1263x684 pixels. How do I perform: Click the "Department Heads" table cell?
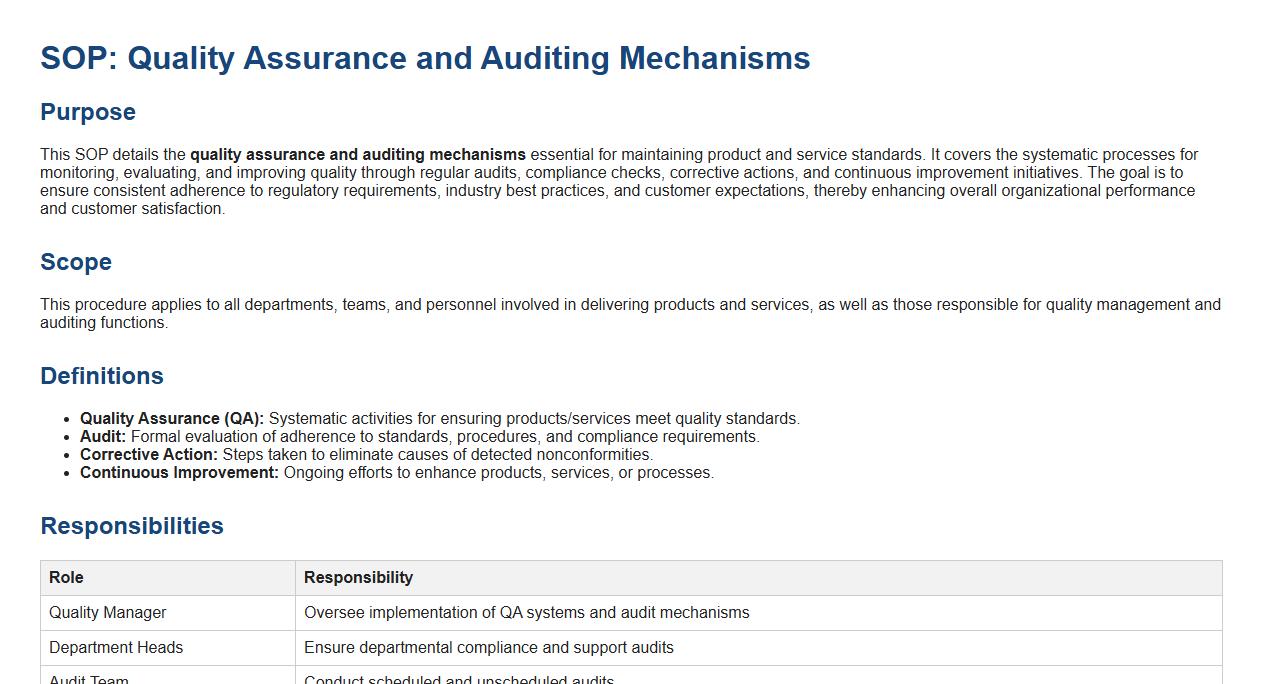[x=116, y=648]
